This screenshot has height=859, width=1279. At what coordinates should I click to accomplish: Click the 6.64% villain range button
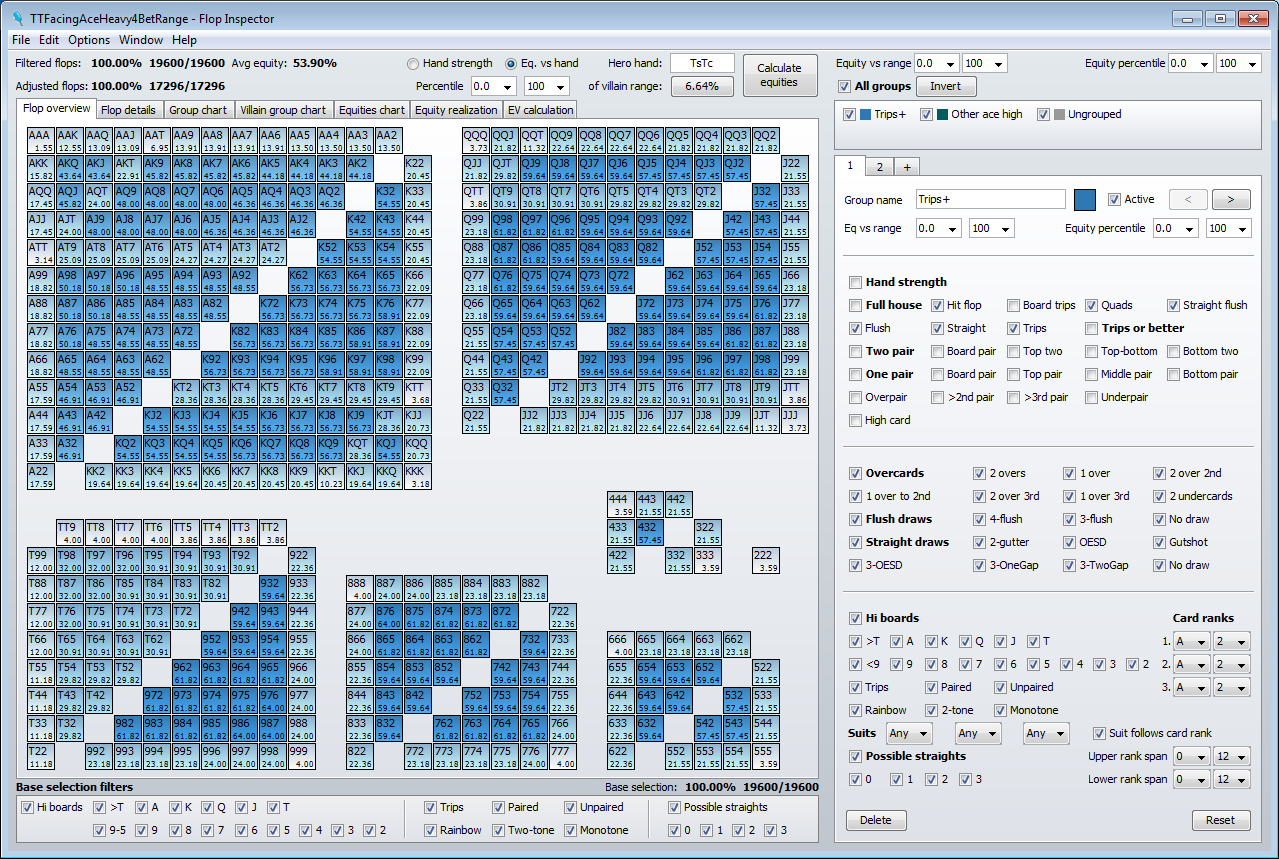pos(702,86)
